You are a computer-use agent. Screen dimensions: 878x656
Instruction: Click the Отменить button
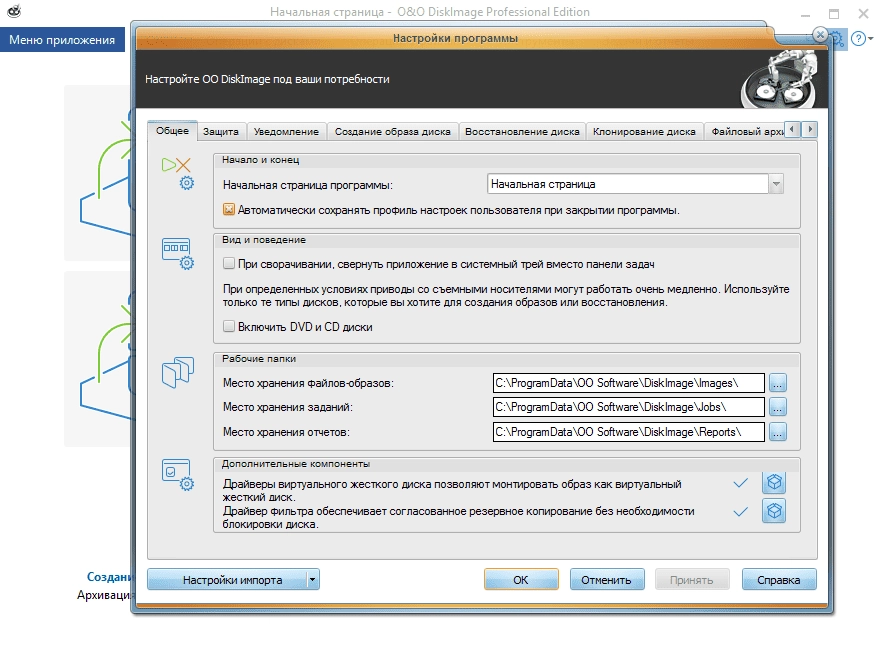606,579
